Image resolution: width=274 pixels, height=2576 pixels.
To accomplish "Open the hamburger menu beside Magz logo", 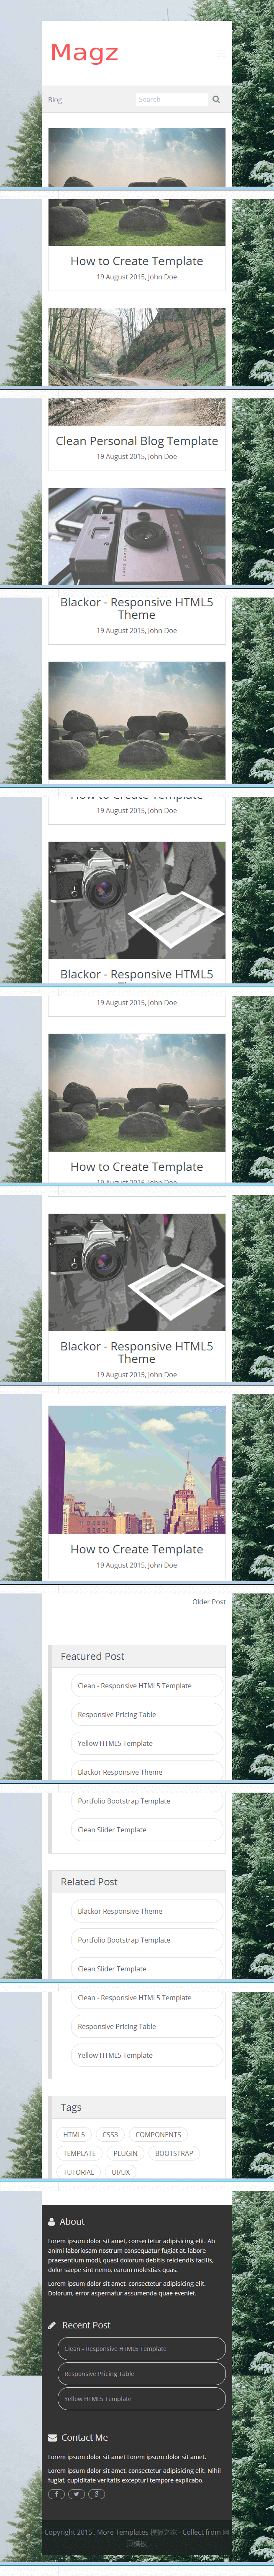I will click(x=220, y=53).
